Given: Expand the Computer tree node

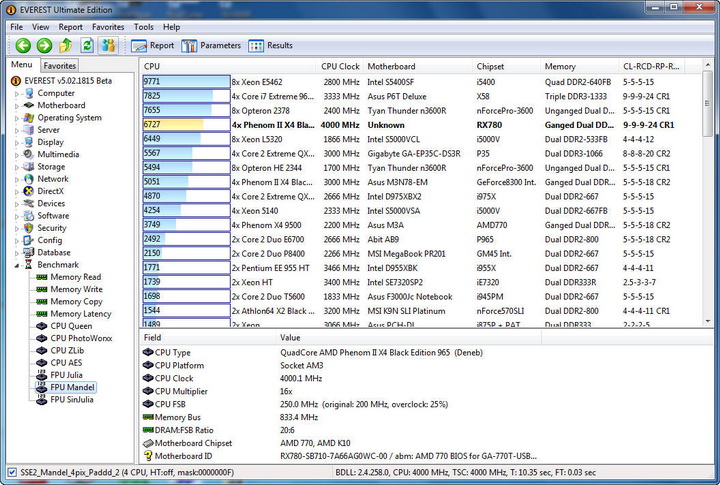Looking at the screenshot, I should (17, 94).
